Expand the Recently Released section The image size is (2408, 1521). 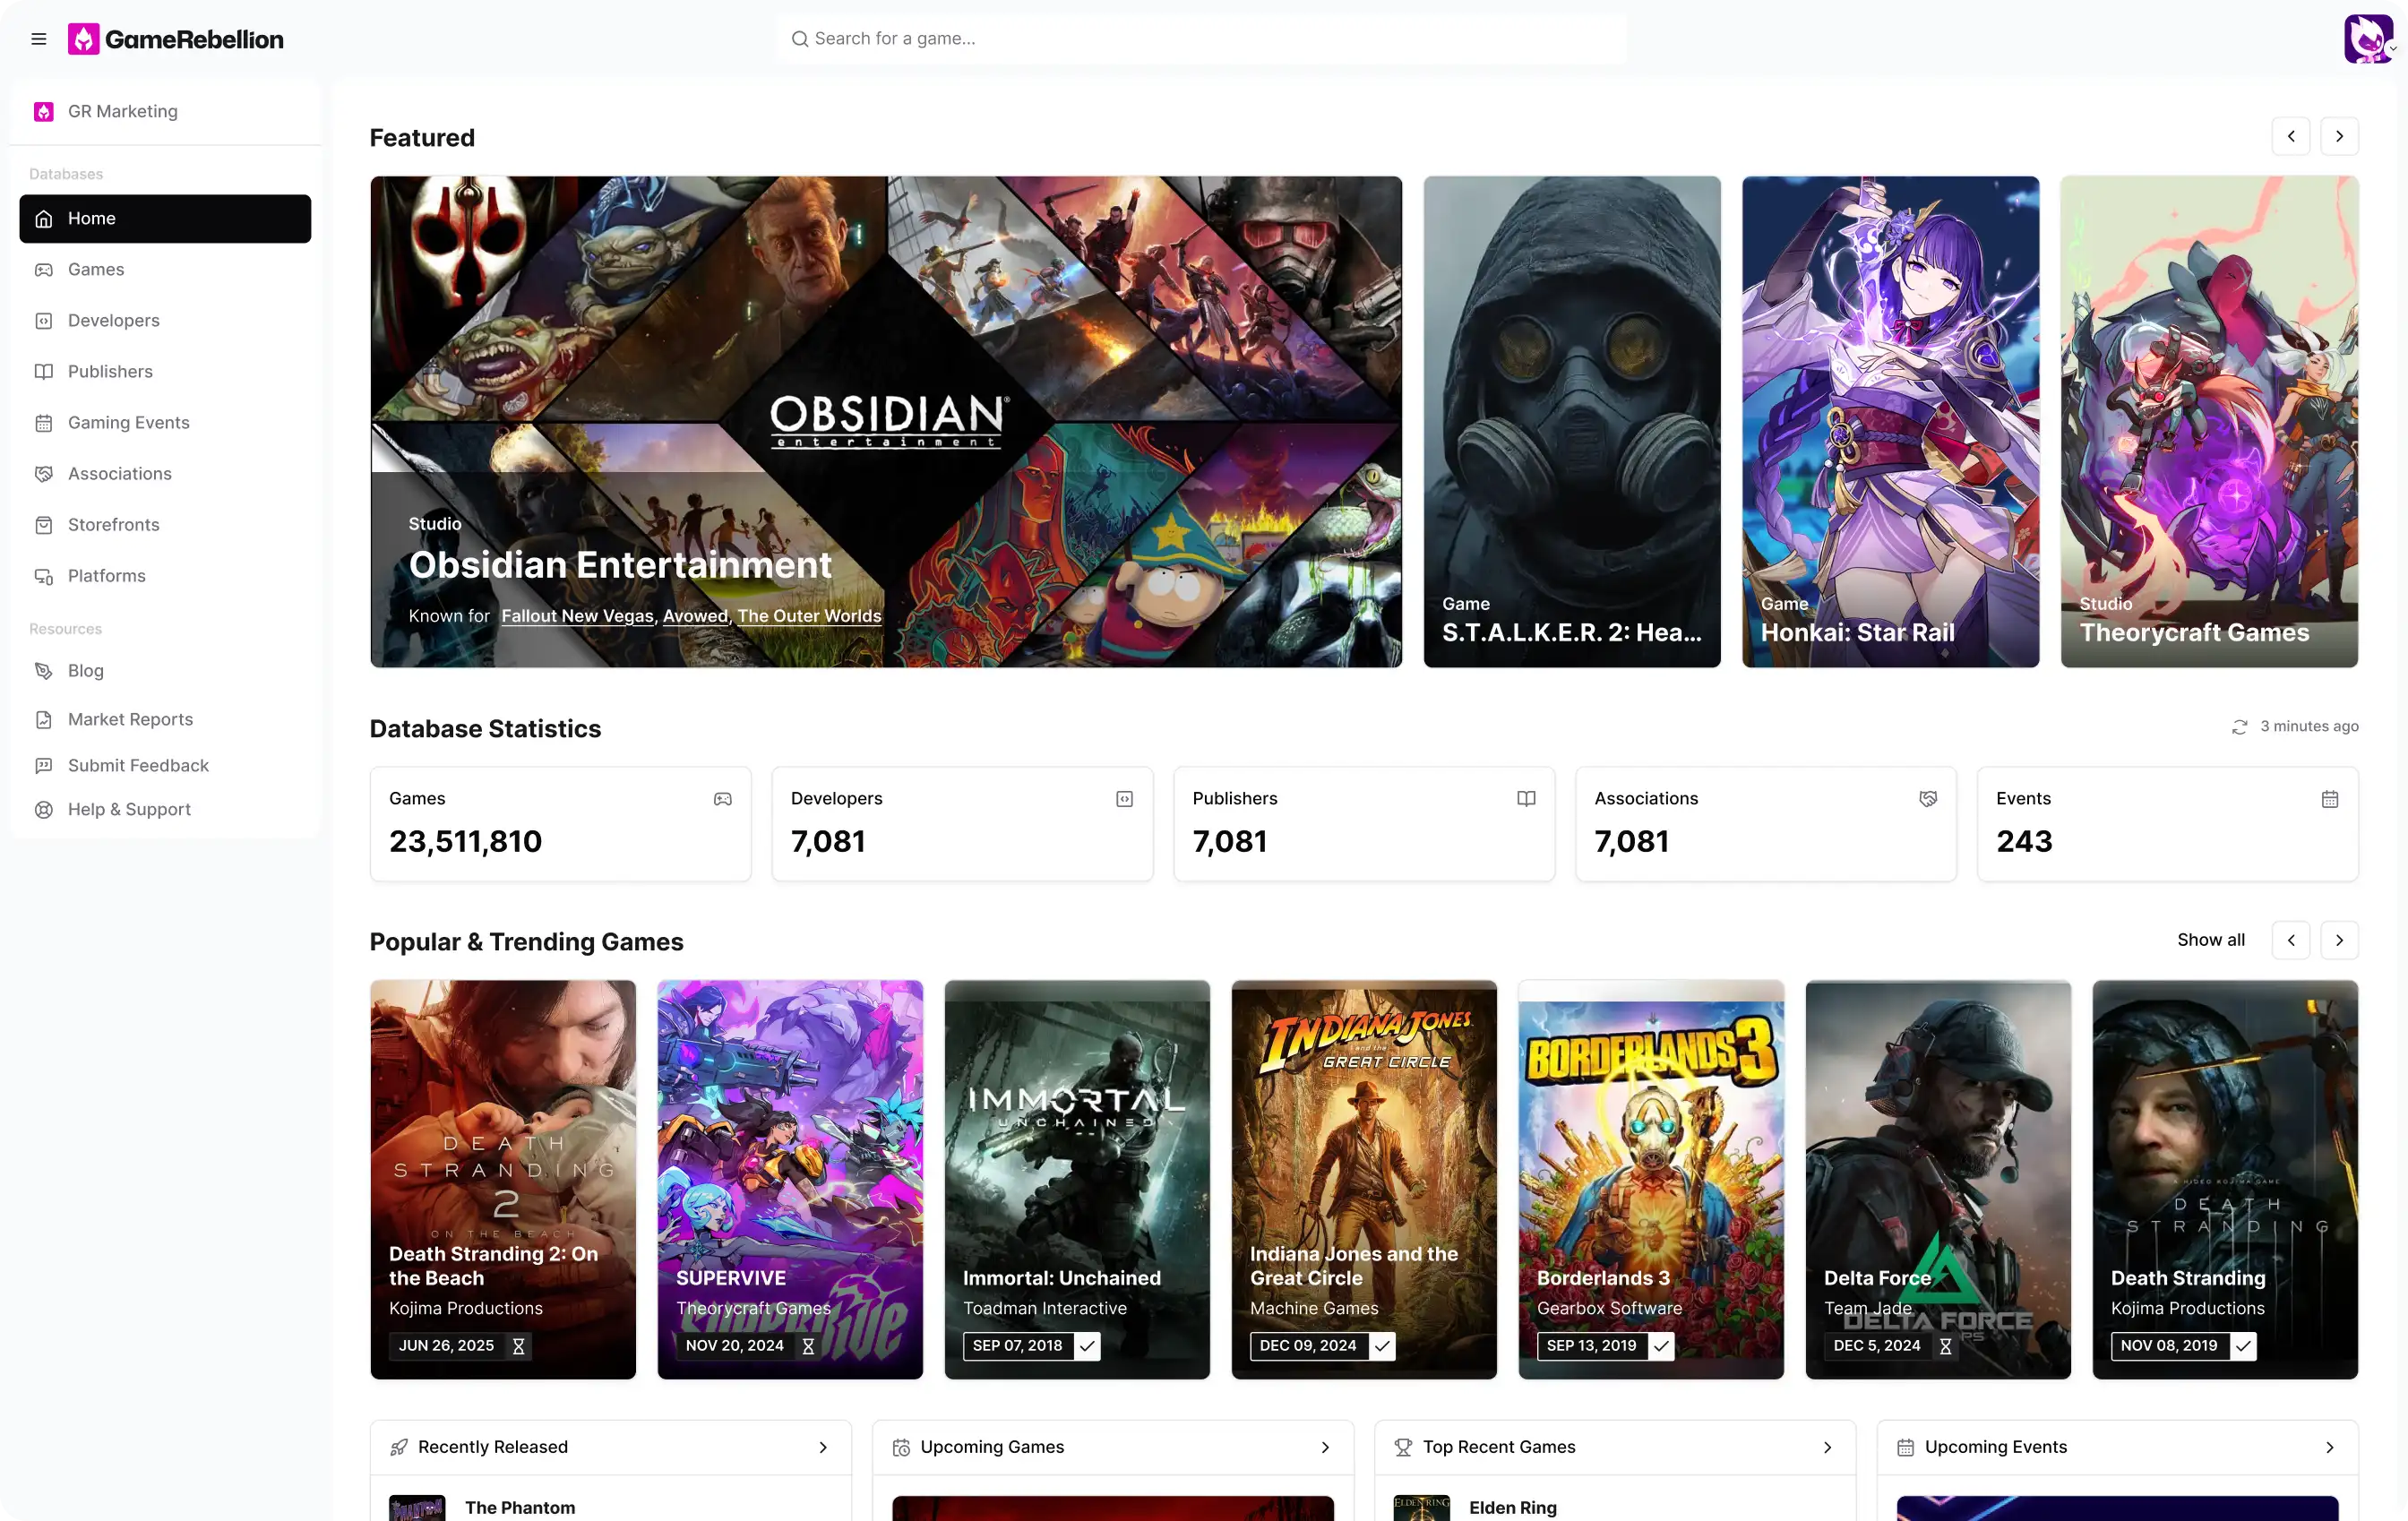823,1447
